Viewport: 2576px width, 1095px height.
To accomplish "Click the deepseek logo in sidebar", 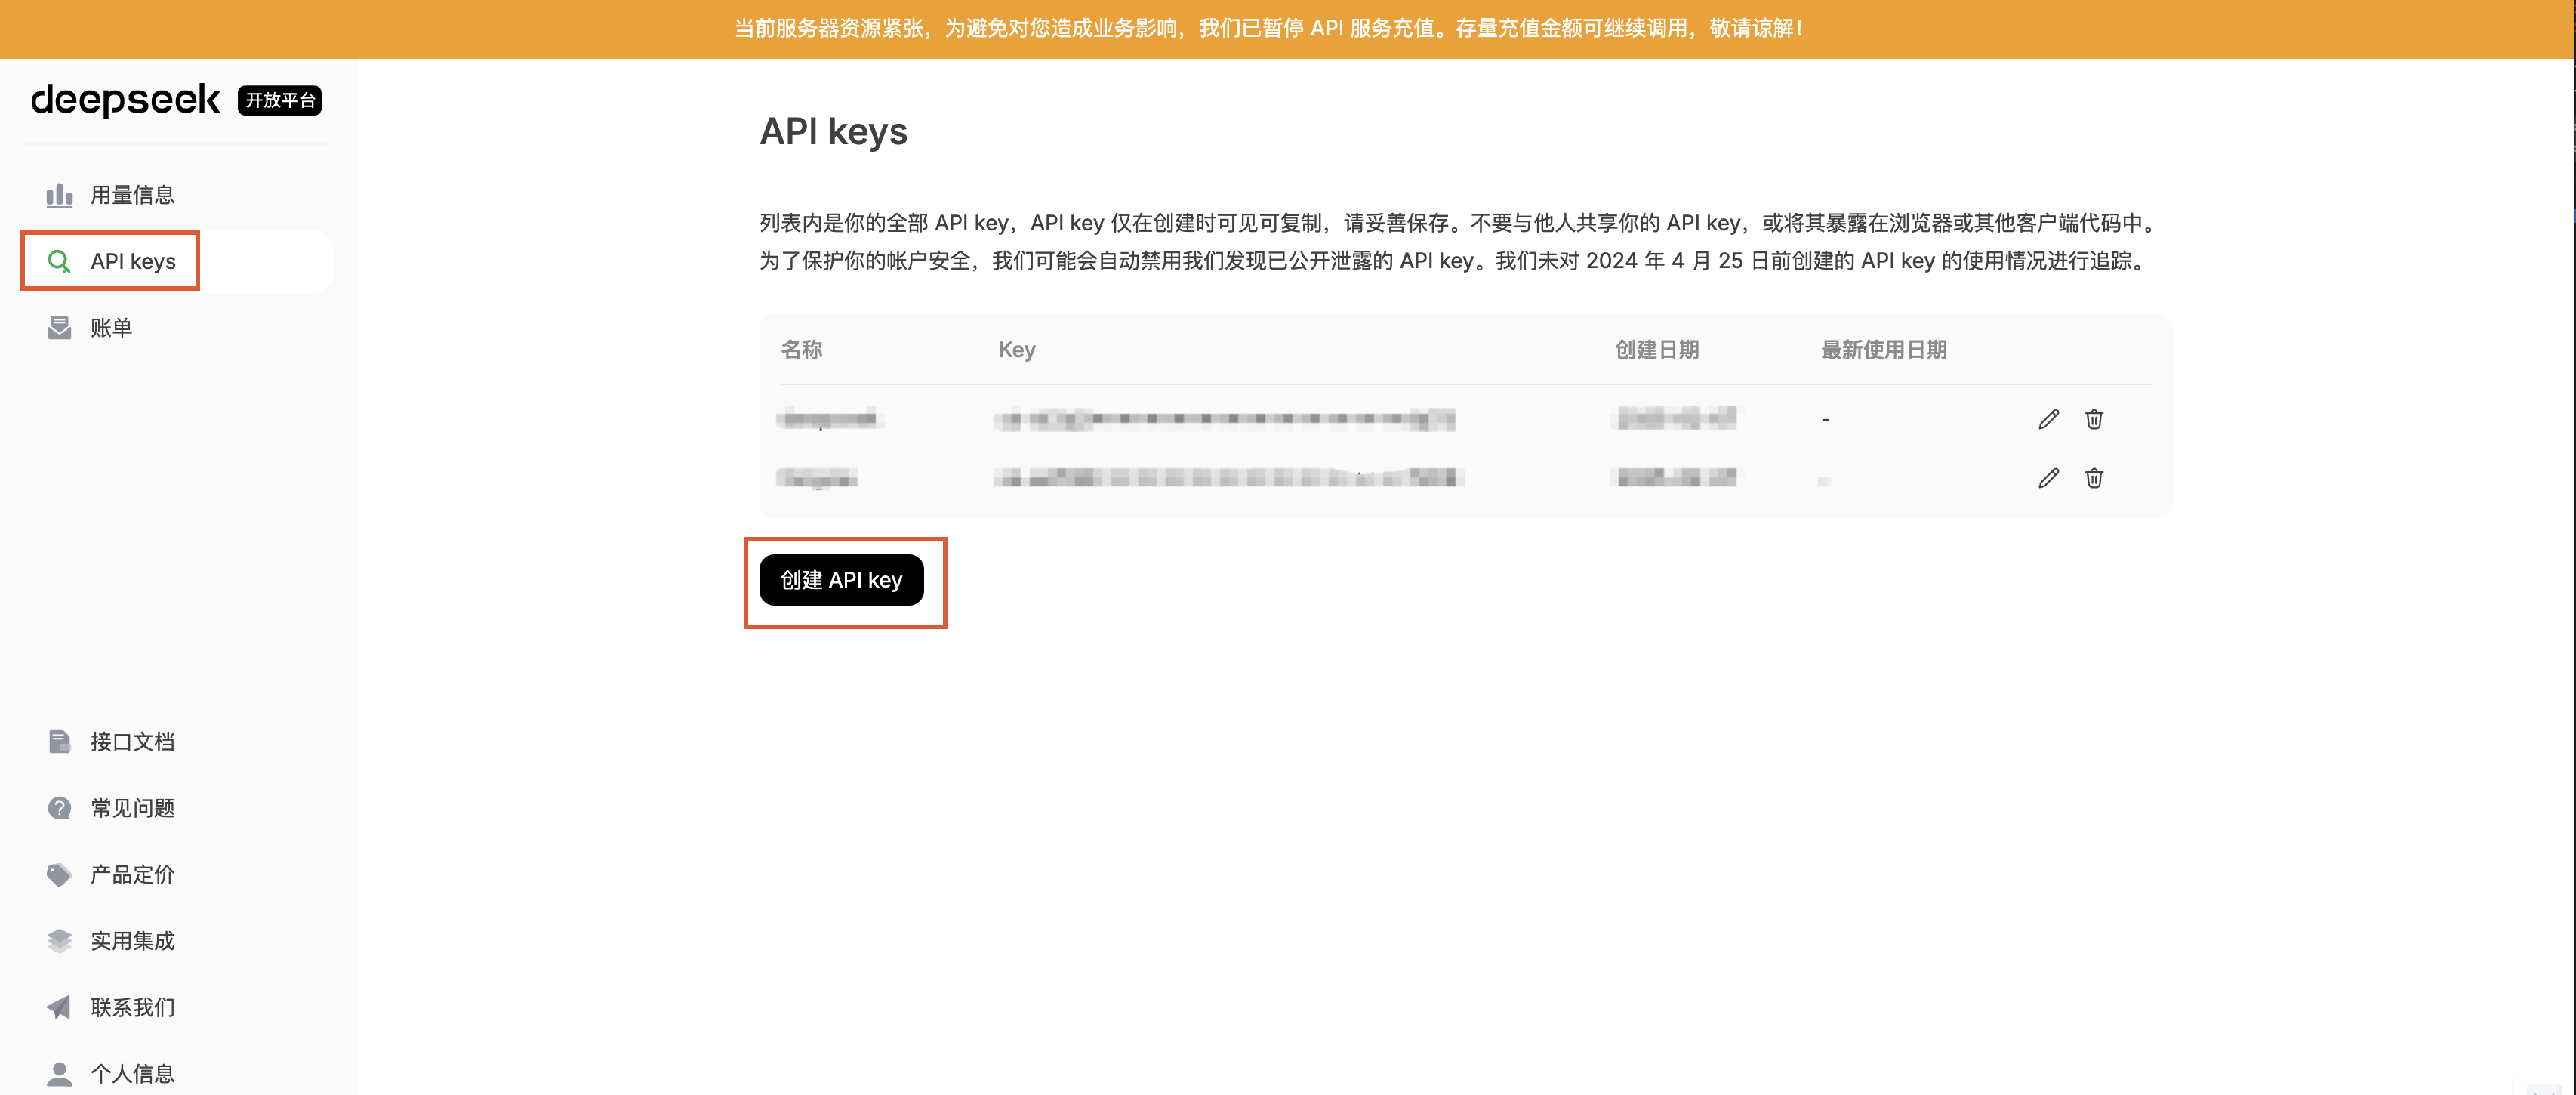I will [125, 100].
